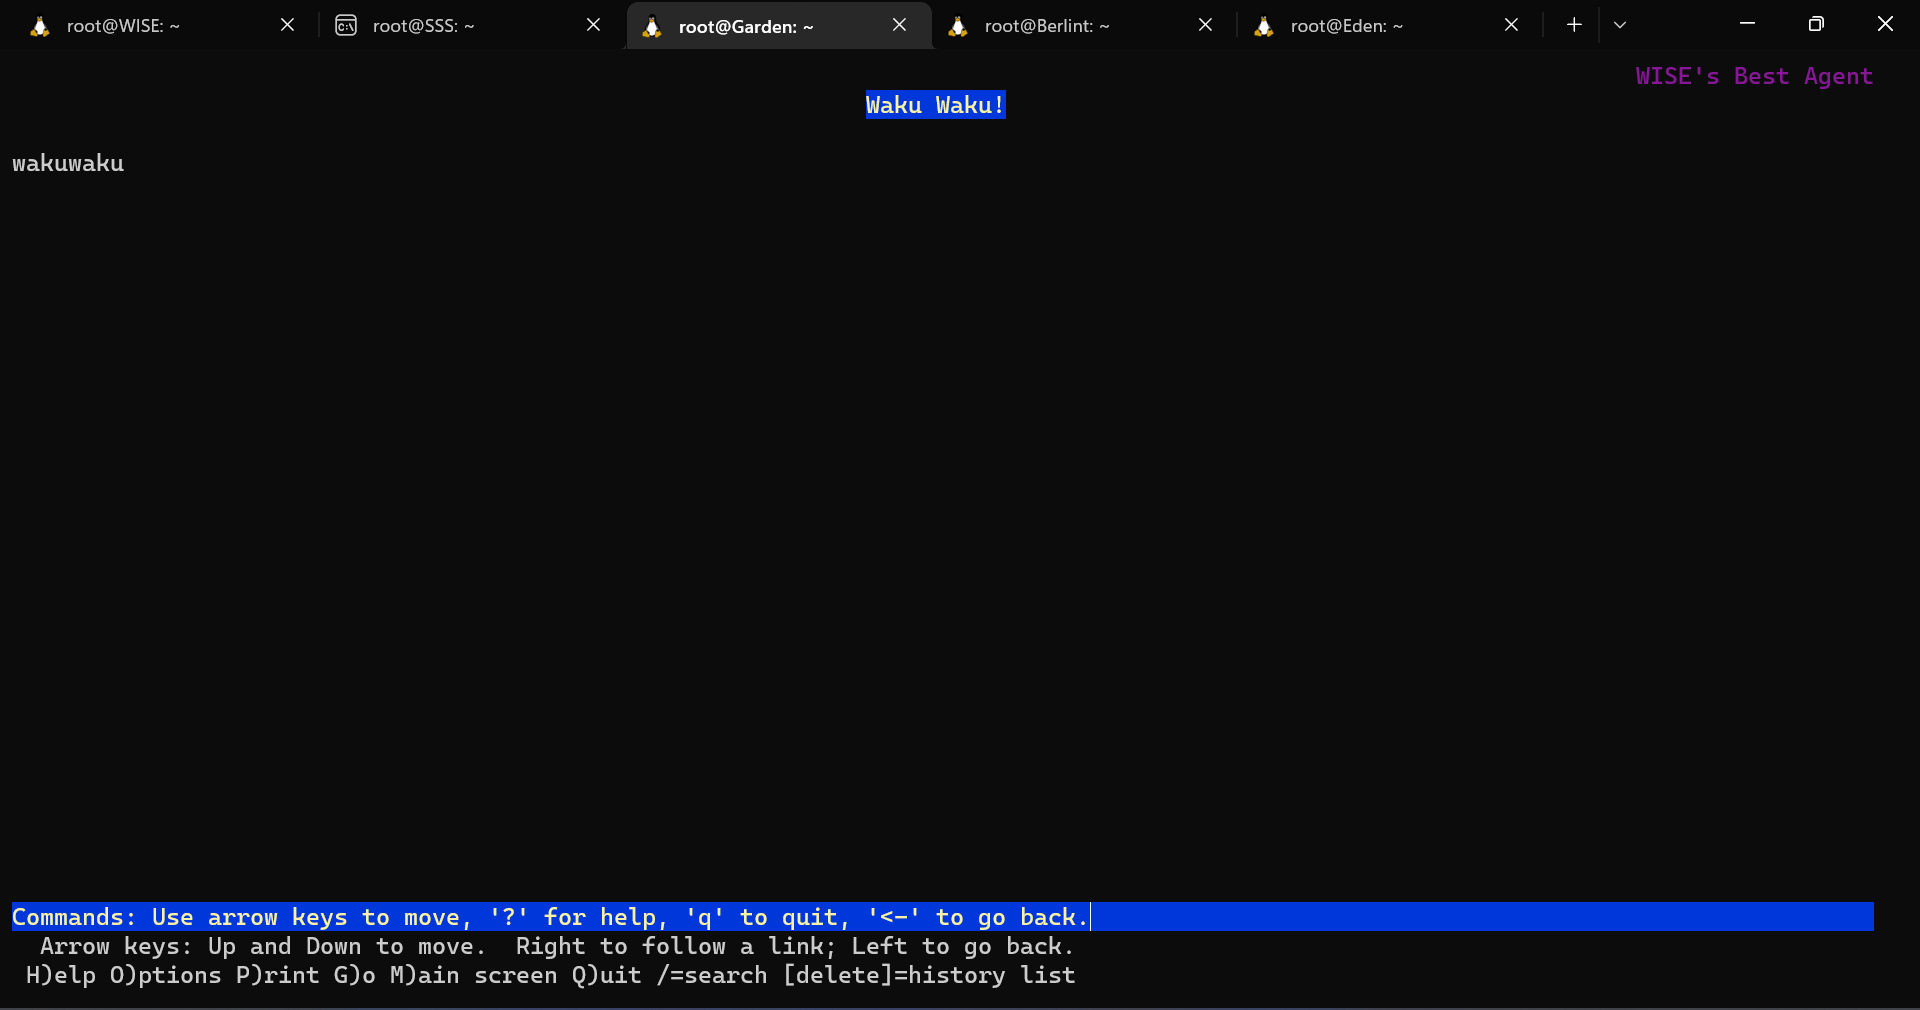The height and width of the screenshot is (1010, 1920).
Task: Switch to the root@Berlint tab
Action: pyautogui.click(x=1046, y=26)
